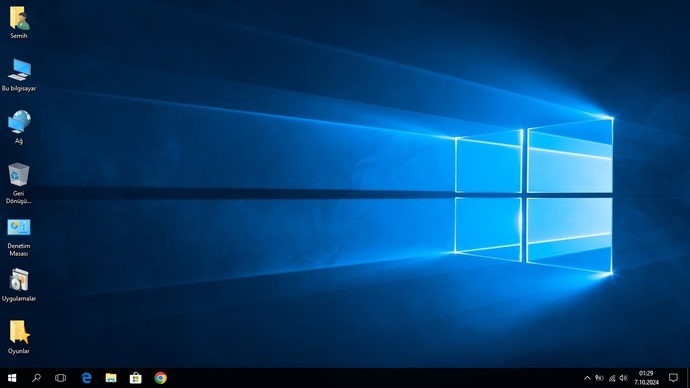Open the Wi-Fi network tray icon
This screenshot has width=690, height=388.
[x=612, y=378]
